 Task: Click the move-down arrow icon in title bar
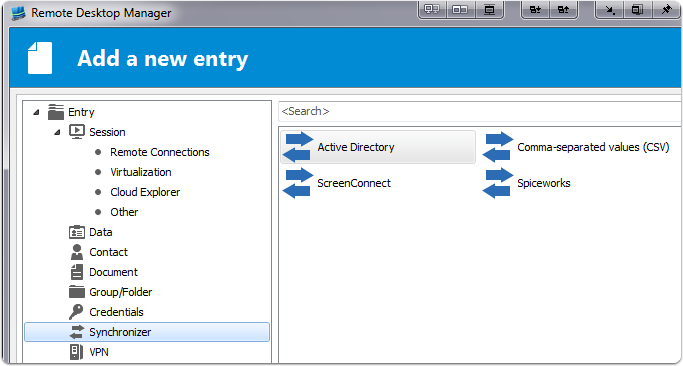point(535,10)
